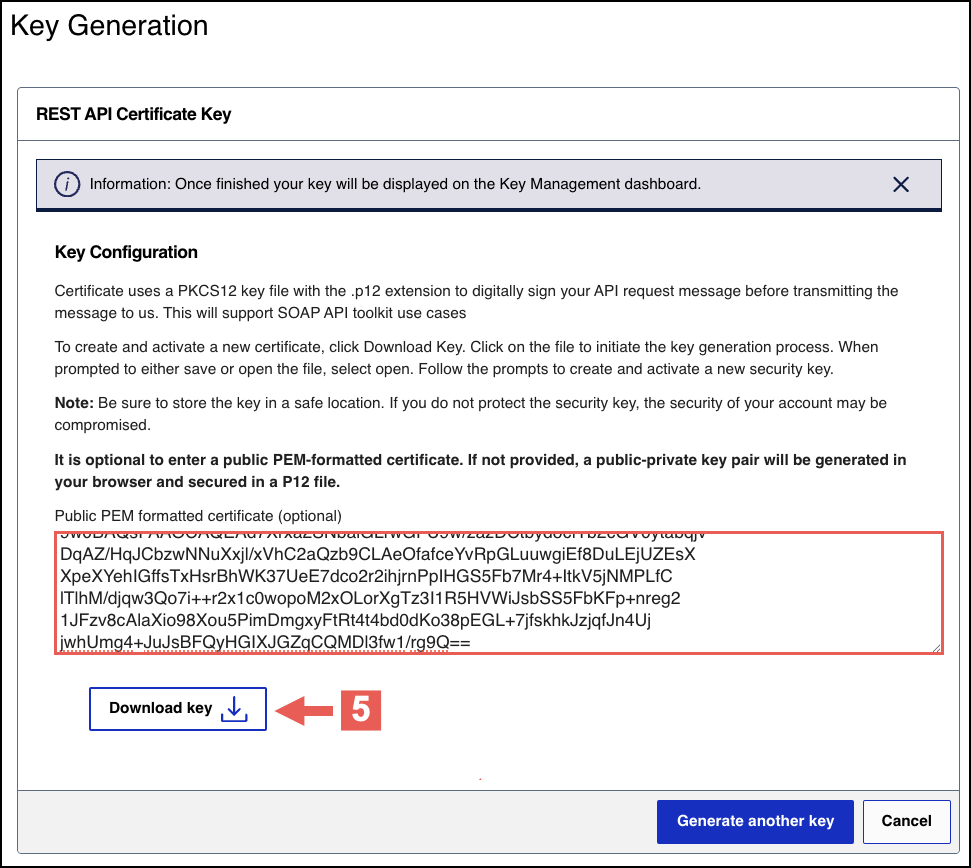This screenshot has height=868, width=971.
Task: Click the Key Generation page title
Action: point(109,25)
